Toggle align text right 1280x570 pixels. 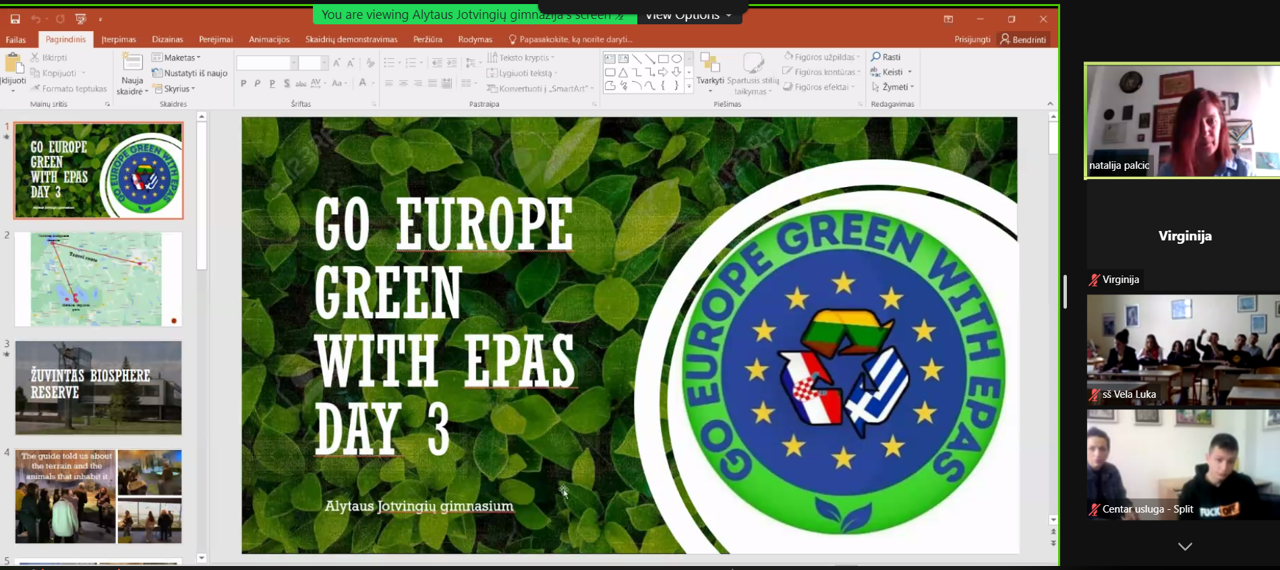click(x=417, y=84)
